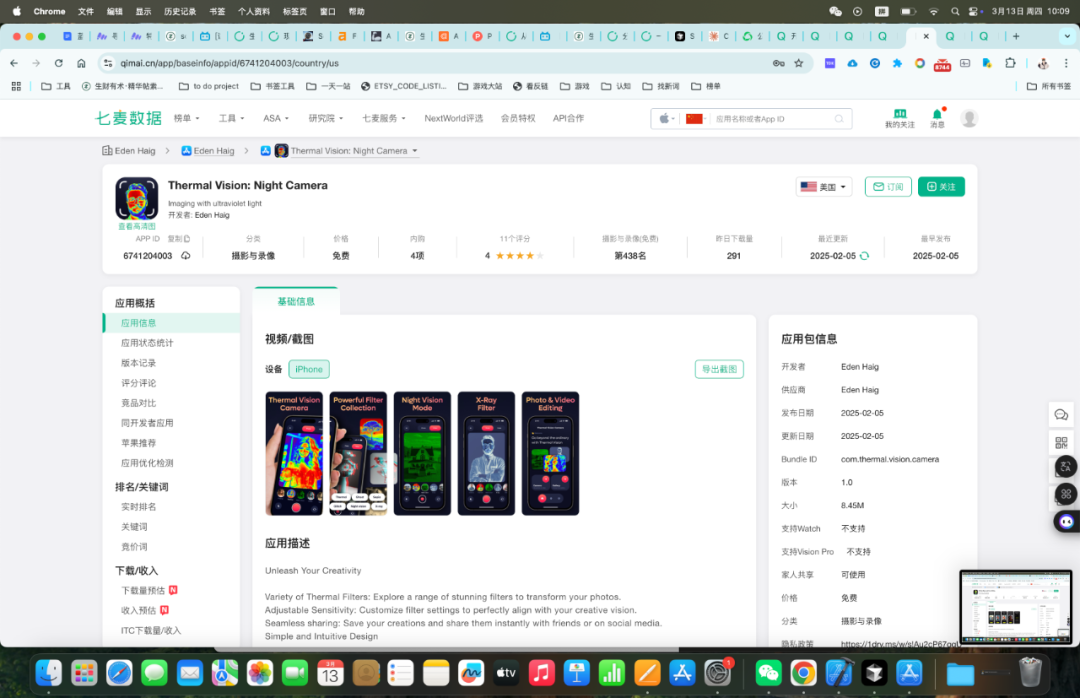Viewport: 1080px width, 698px height.
Task: Open QR code icon on right floating bar
Action: click(1061, 442)
